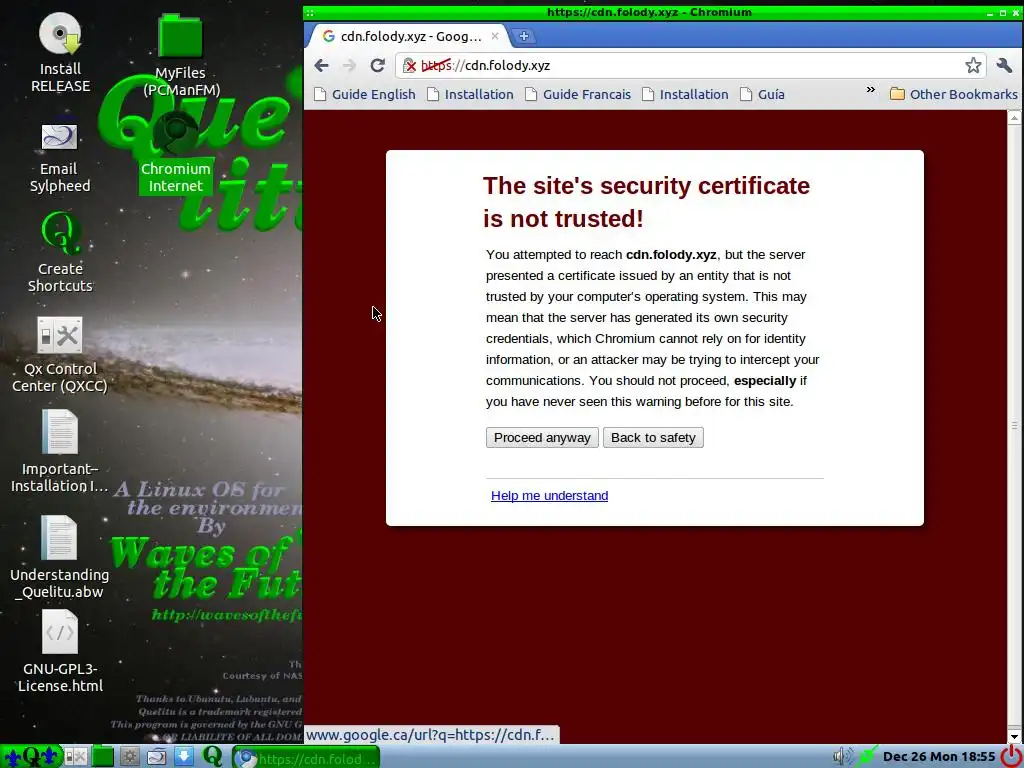1024x768 pixels.
Task: Open the Installation bookmark after Guide Francais
Action: [685, 94]
